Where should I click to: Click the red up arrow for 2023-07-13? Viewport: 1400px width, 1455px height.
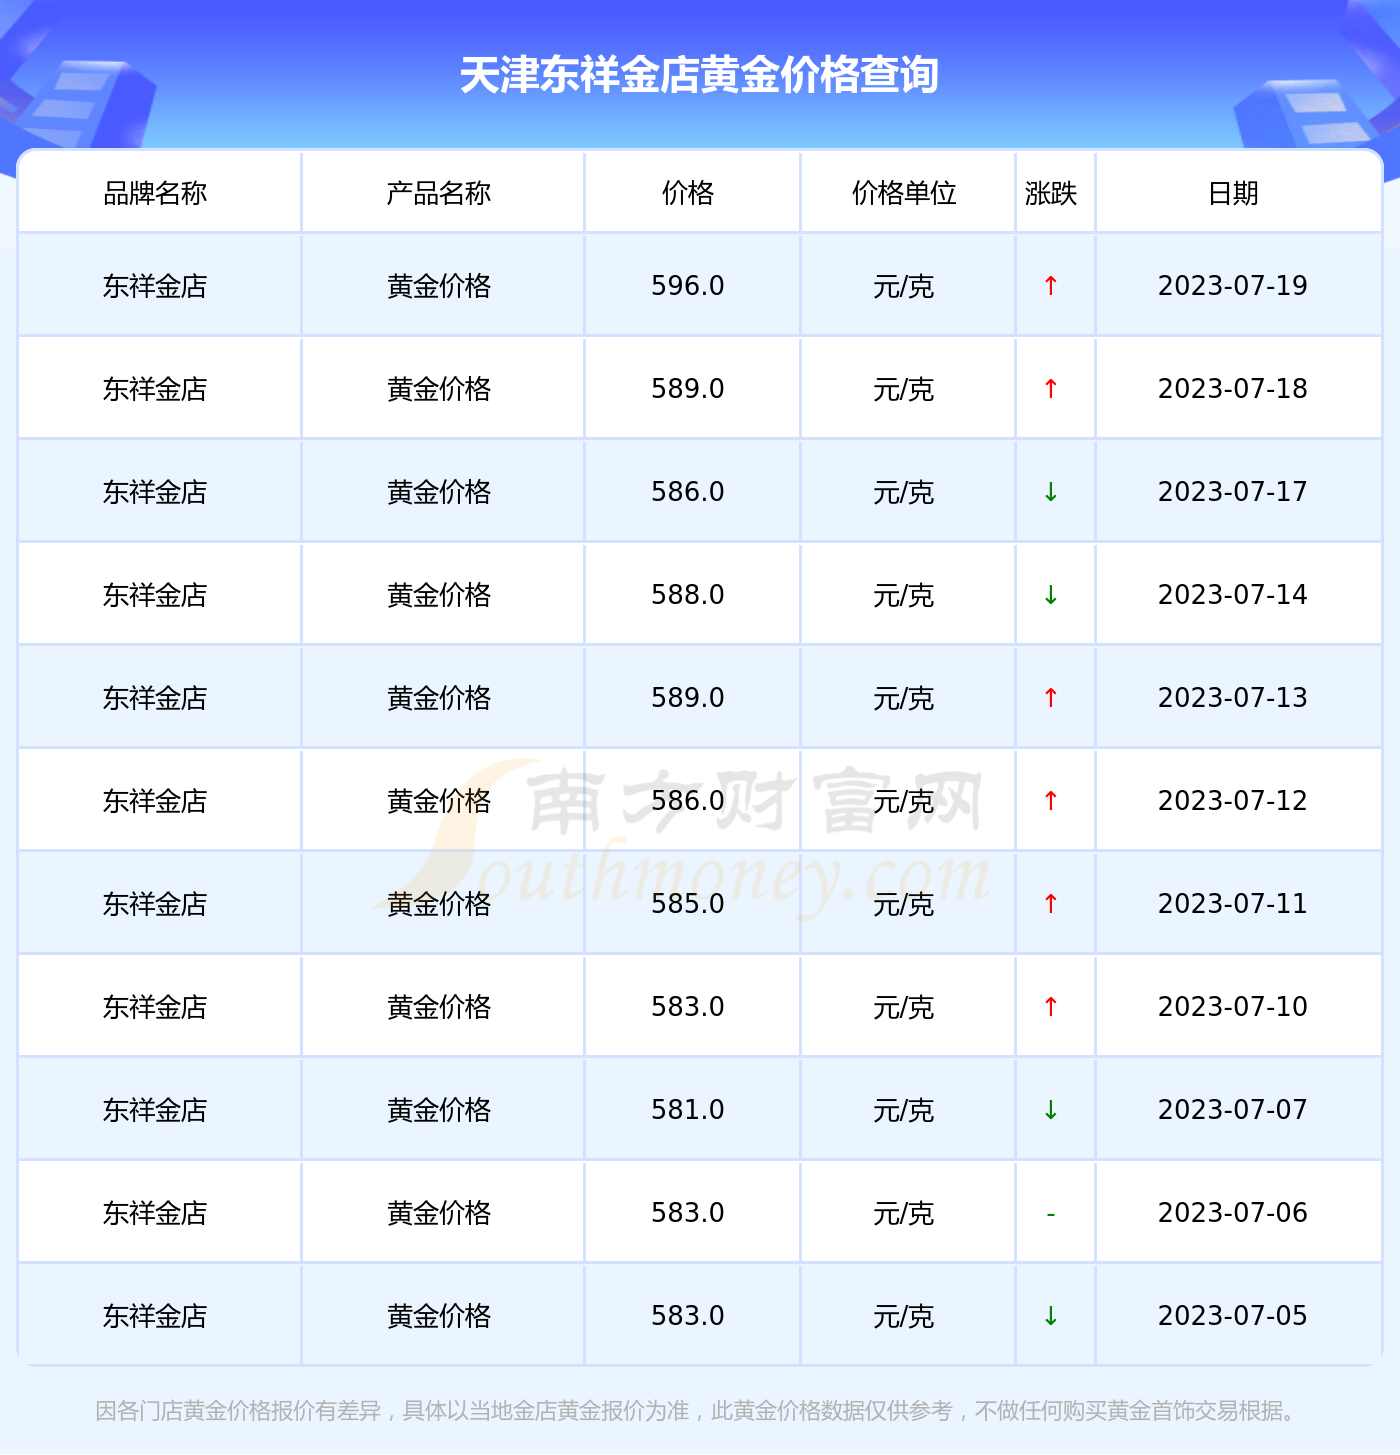[x=1050, y=698]
